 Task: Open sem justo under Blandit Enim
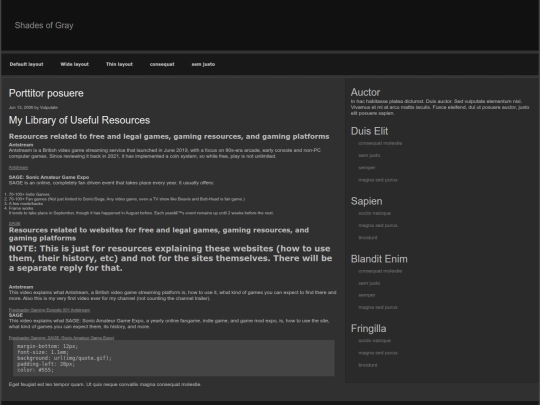369,283
